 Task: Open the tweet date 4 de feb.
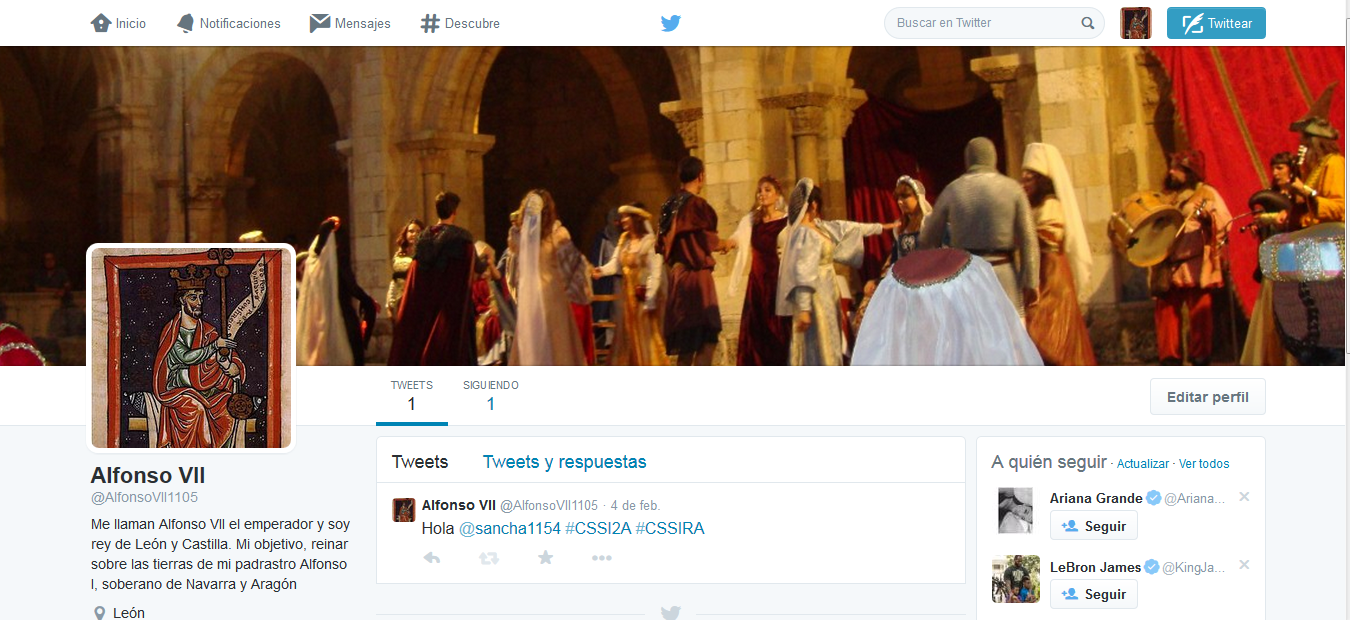coord(635,505)
